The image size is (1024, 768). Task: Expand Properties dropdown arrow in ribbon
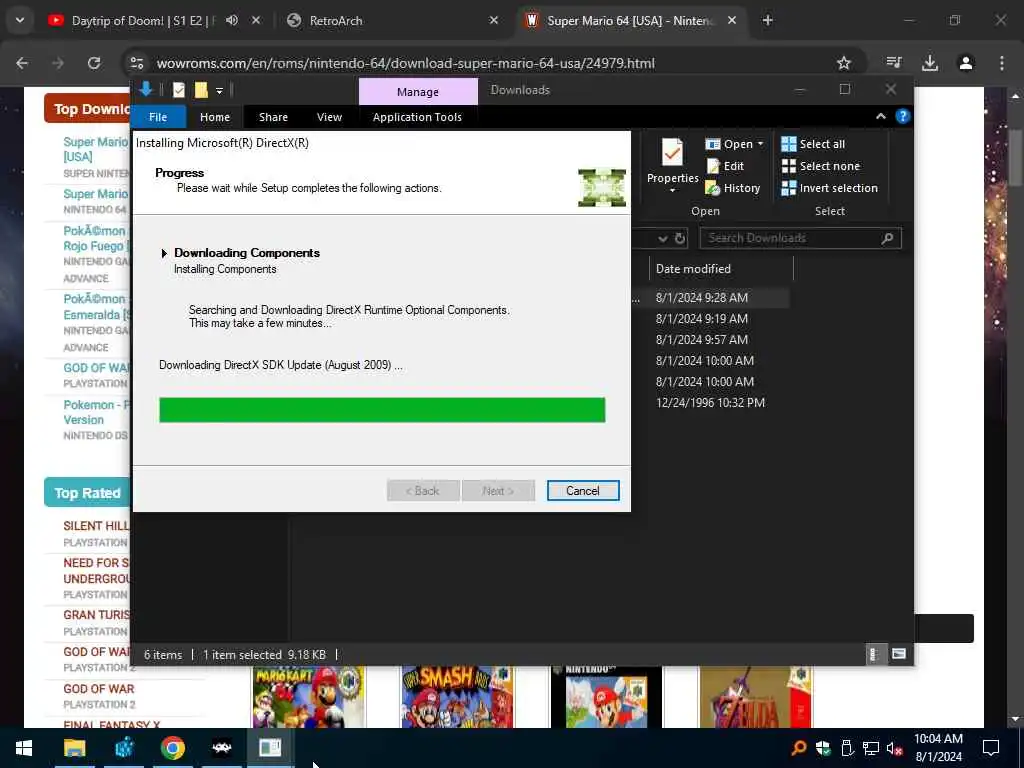click(673, 191)
